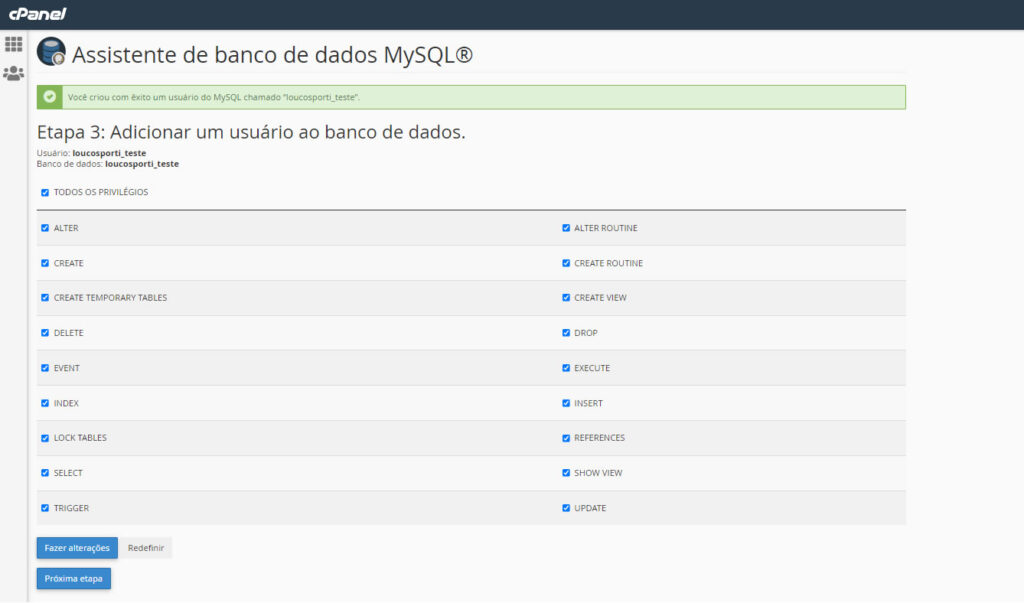This screenshot has width=1024, height=603.
Task: Toggle the TODOS OS PRIVILÉGIOS checkbox
Action: click(x=45, y=192)
